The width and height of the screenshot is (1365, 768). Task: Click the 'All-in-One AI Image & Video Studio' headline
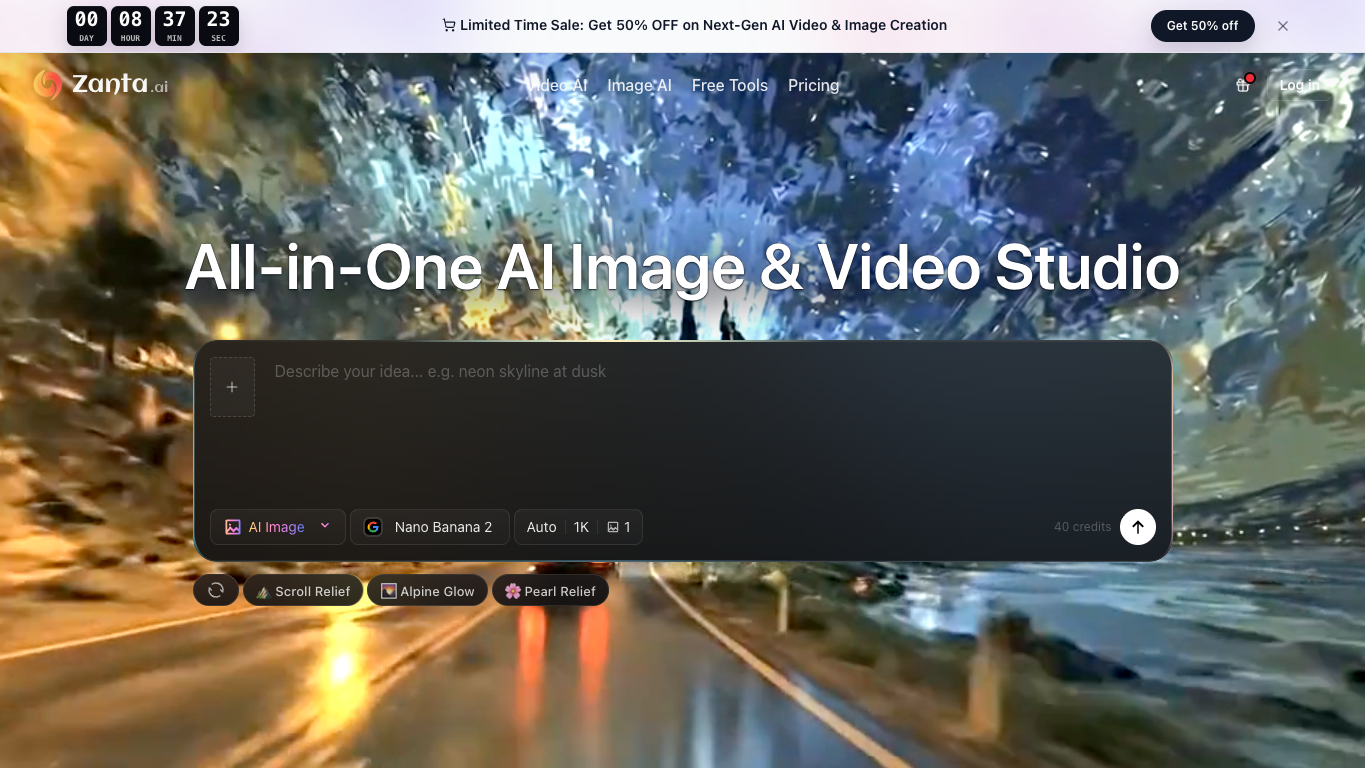click(682, 268)
